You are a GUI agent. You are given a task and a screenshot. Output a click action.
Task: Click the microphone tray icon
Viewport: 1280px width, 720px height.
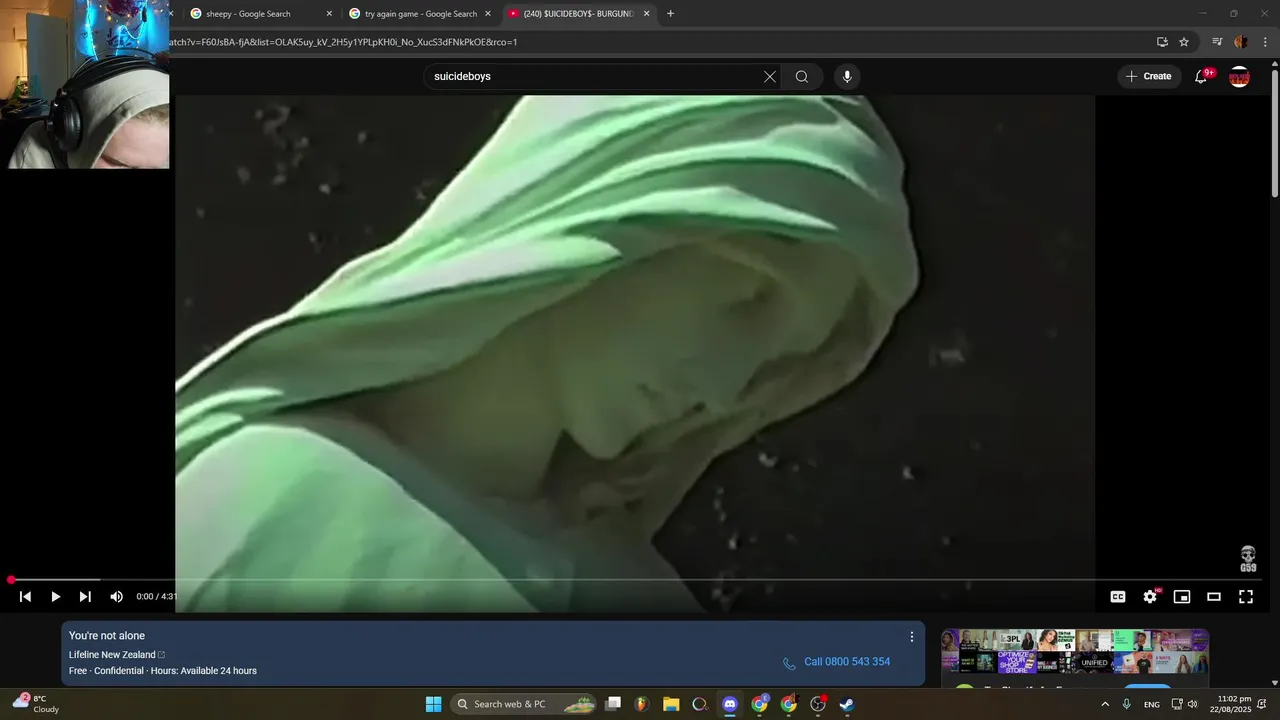[1127, 704]
